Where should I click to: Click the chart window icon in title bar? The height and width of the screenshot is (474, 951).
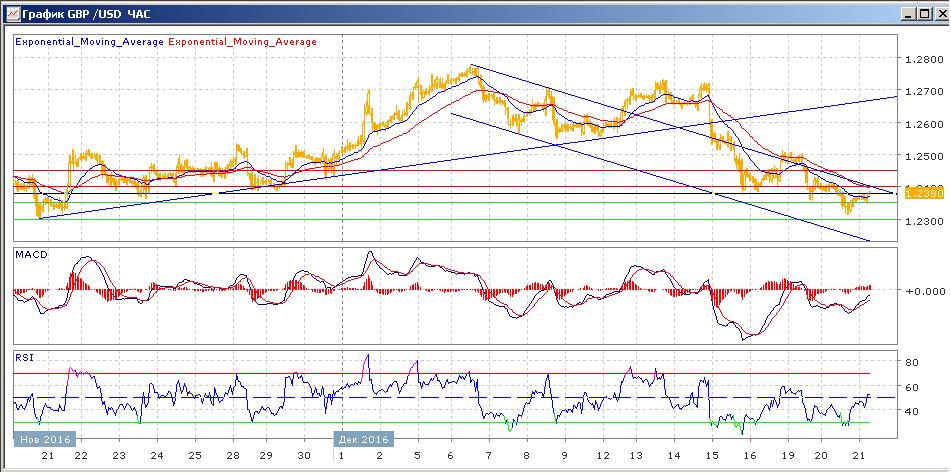tap(12, 13)
